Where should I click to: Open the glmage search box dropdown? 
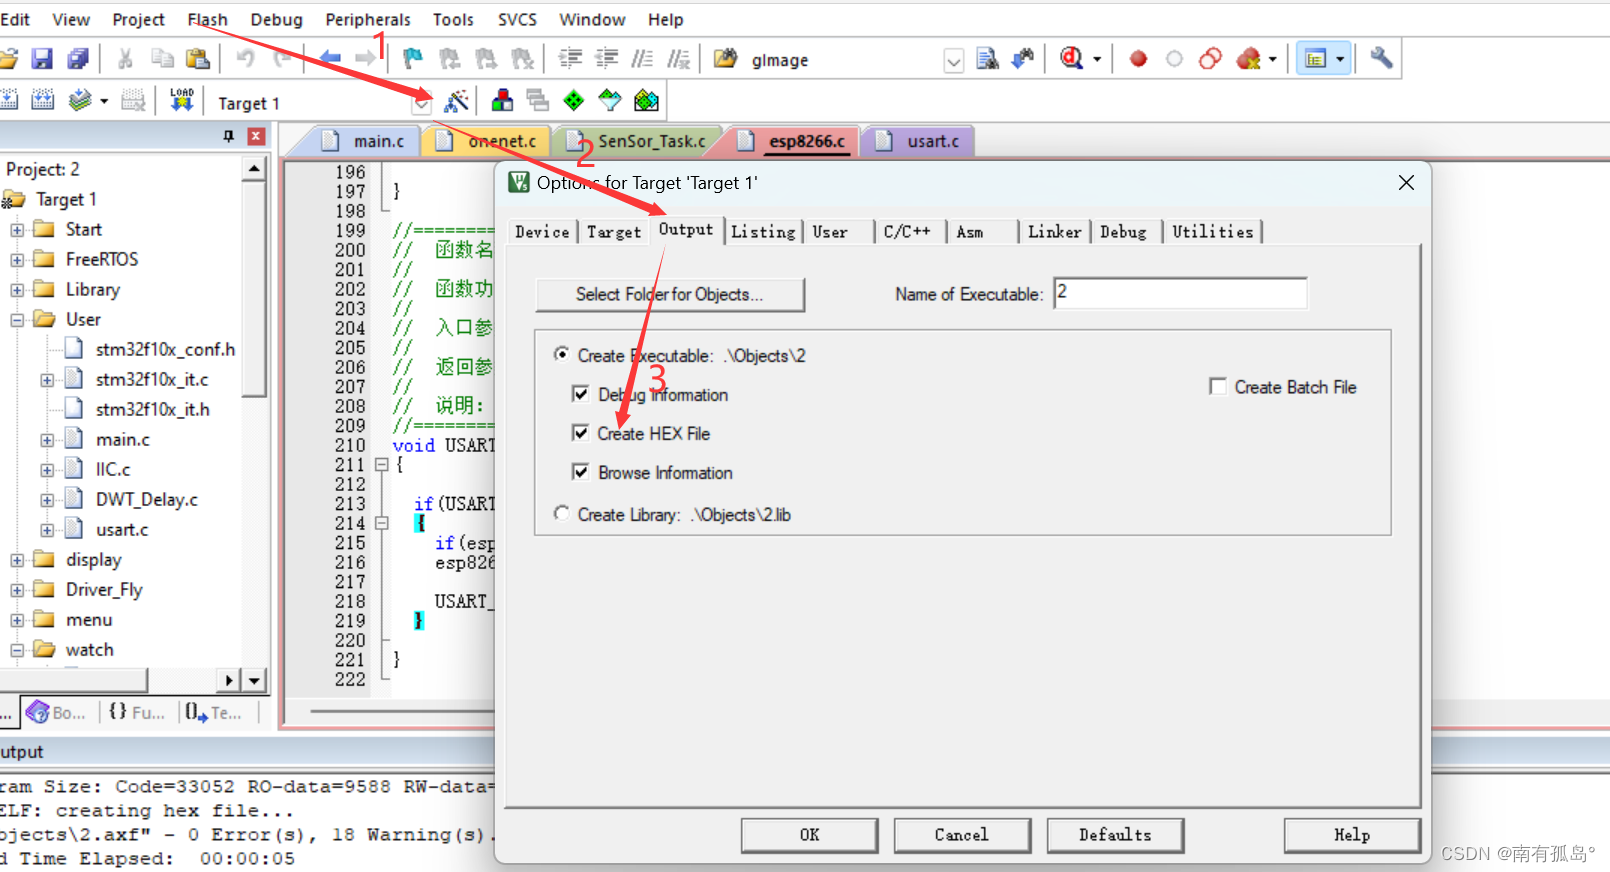tap(954, 61)
